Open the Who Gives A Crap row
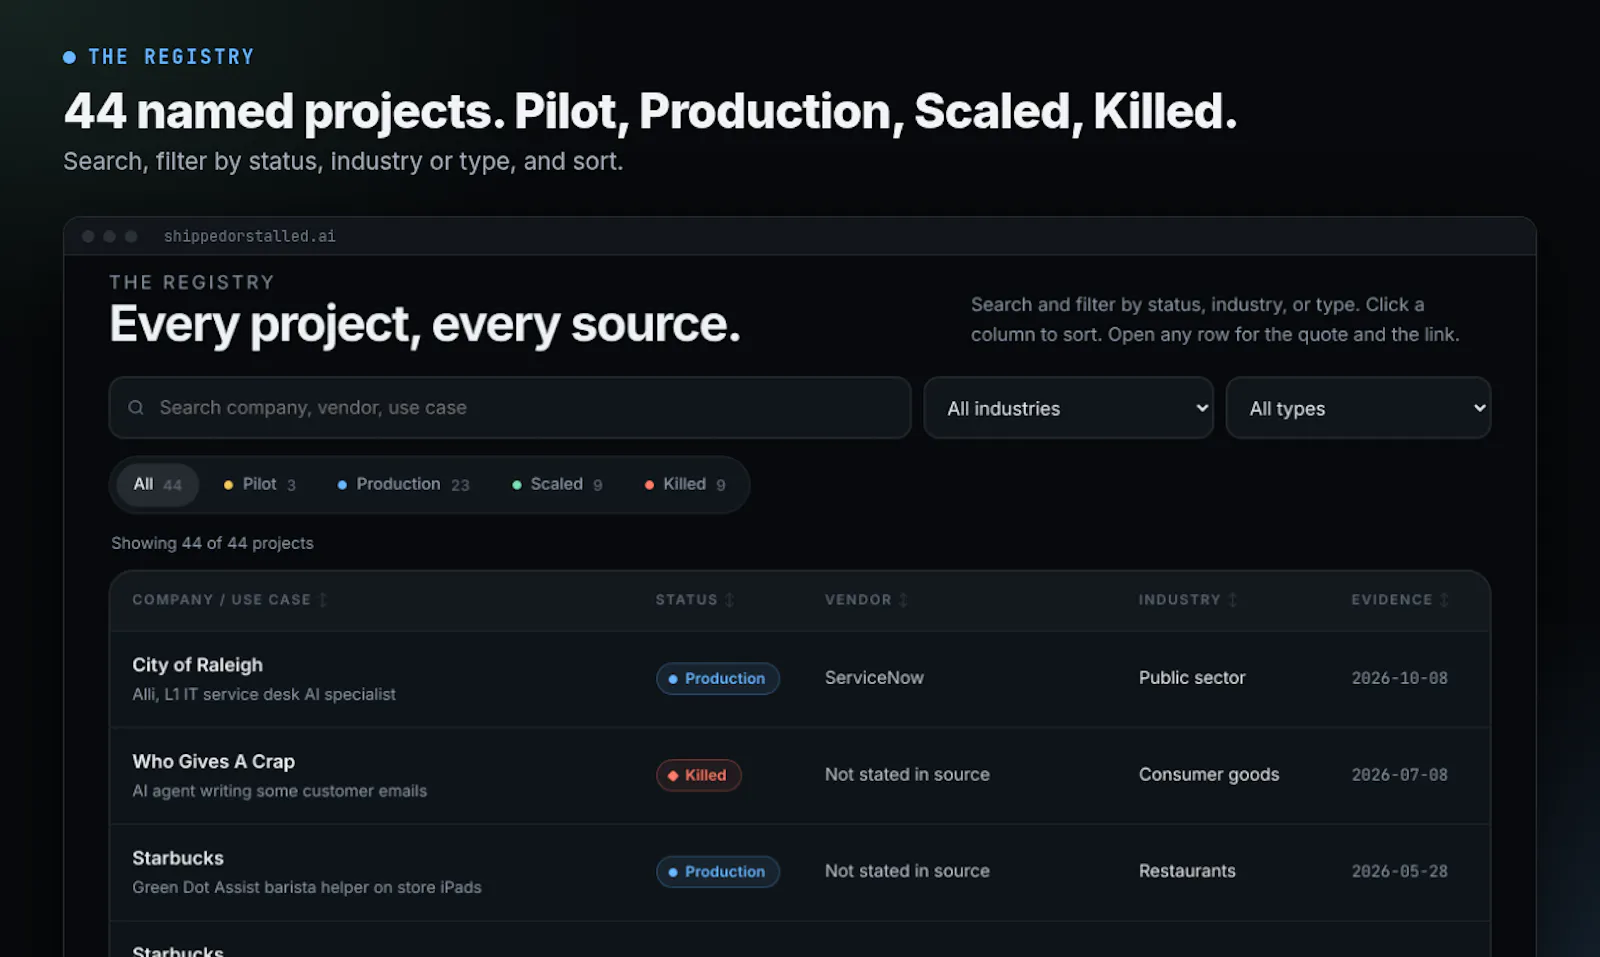The height and width of the screenshot is (957, 1600). coord(800,776)
